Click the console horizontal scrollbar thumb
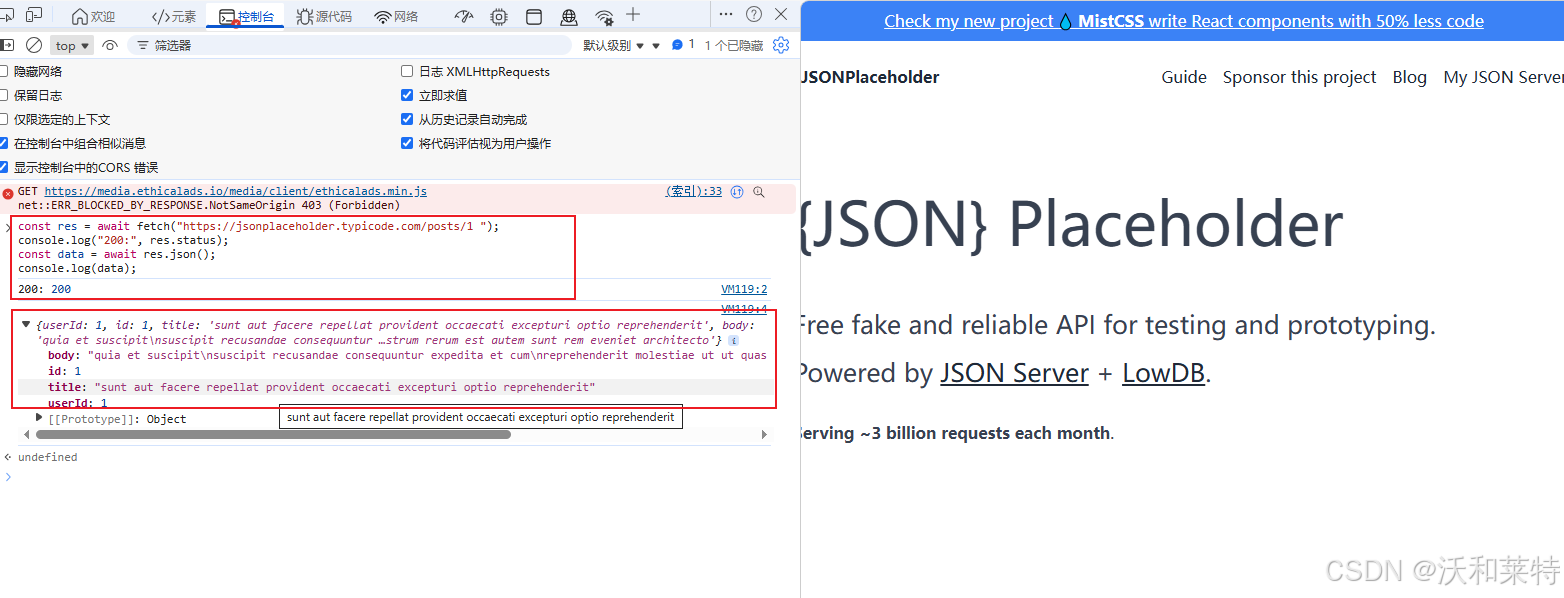Screen dimensions: 1564x598 click(273, 435)
